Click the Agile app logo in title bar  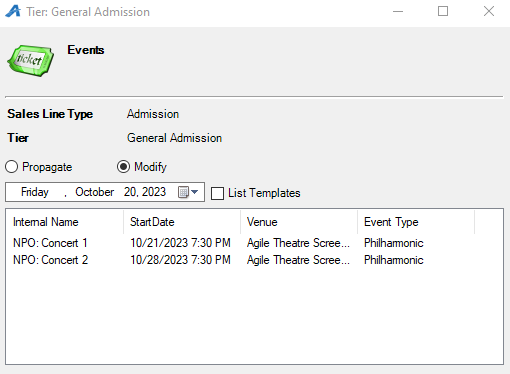(x=13, y=11)
